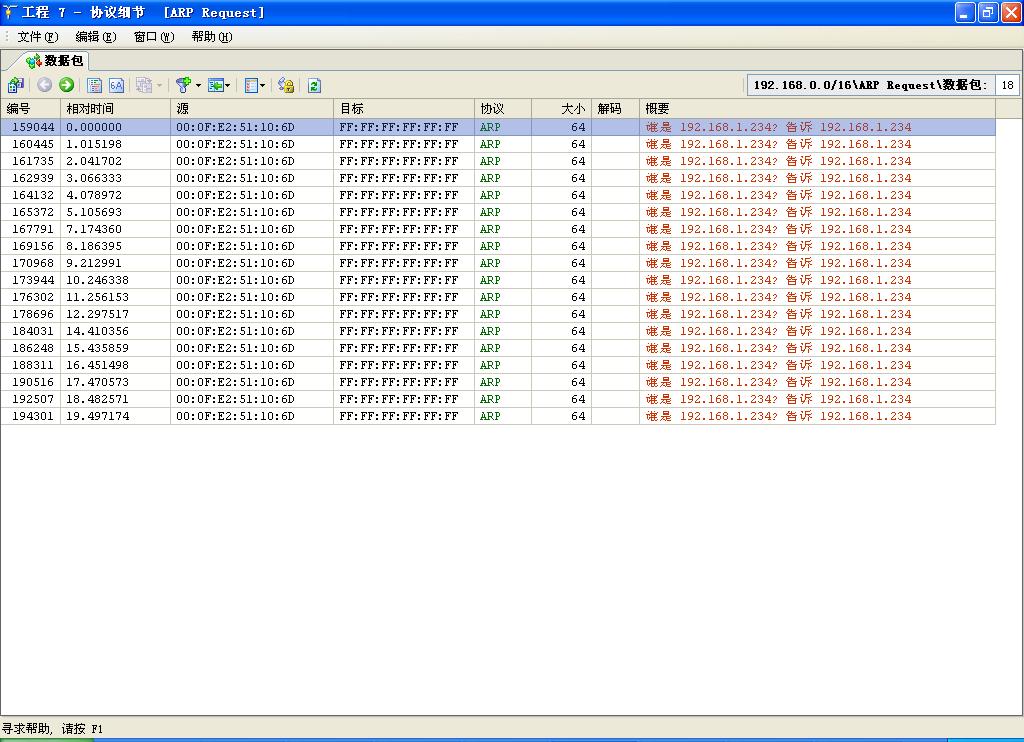Click the save/export packets toolbar icon
Image resolution: width=1024 pixels, height=742 pixels.
coord(16,86)
